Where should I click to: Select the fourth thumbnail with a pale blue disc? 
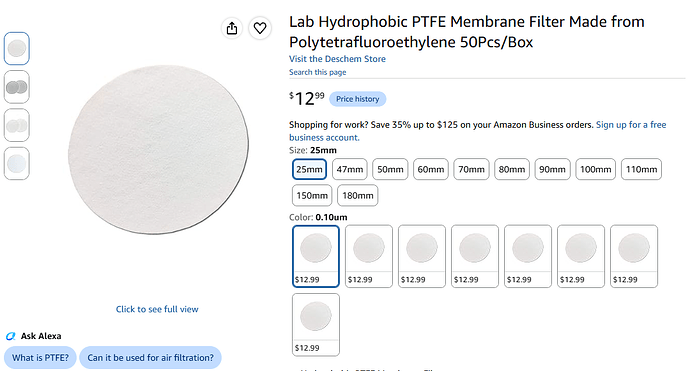(17, 163)
